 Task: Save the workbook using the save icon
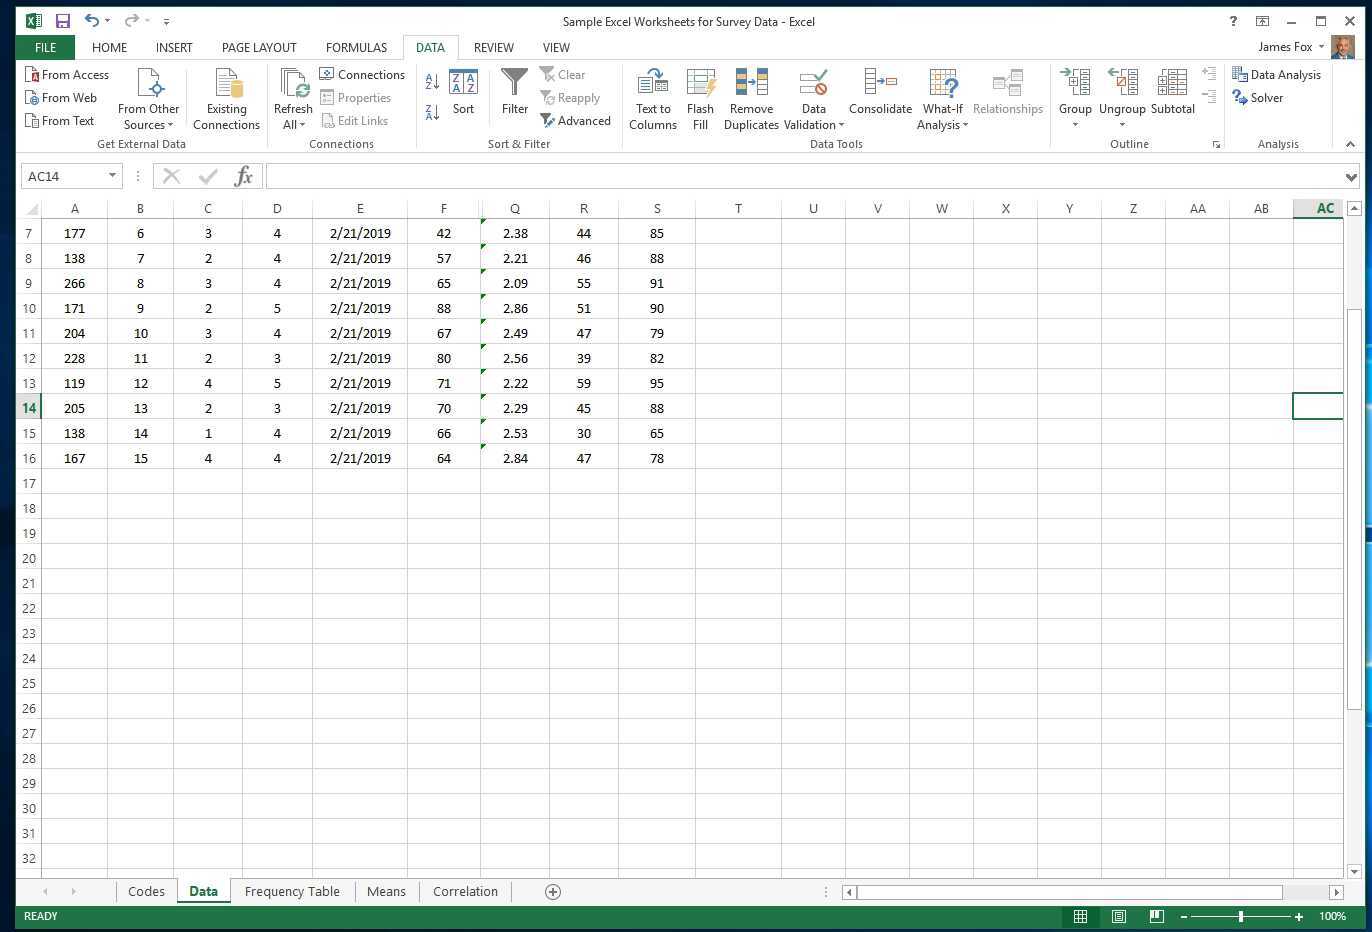point(63,21)
